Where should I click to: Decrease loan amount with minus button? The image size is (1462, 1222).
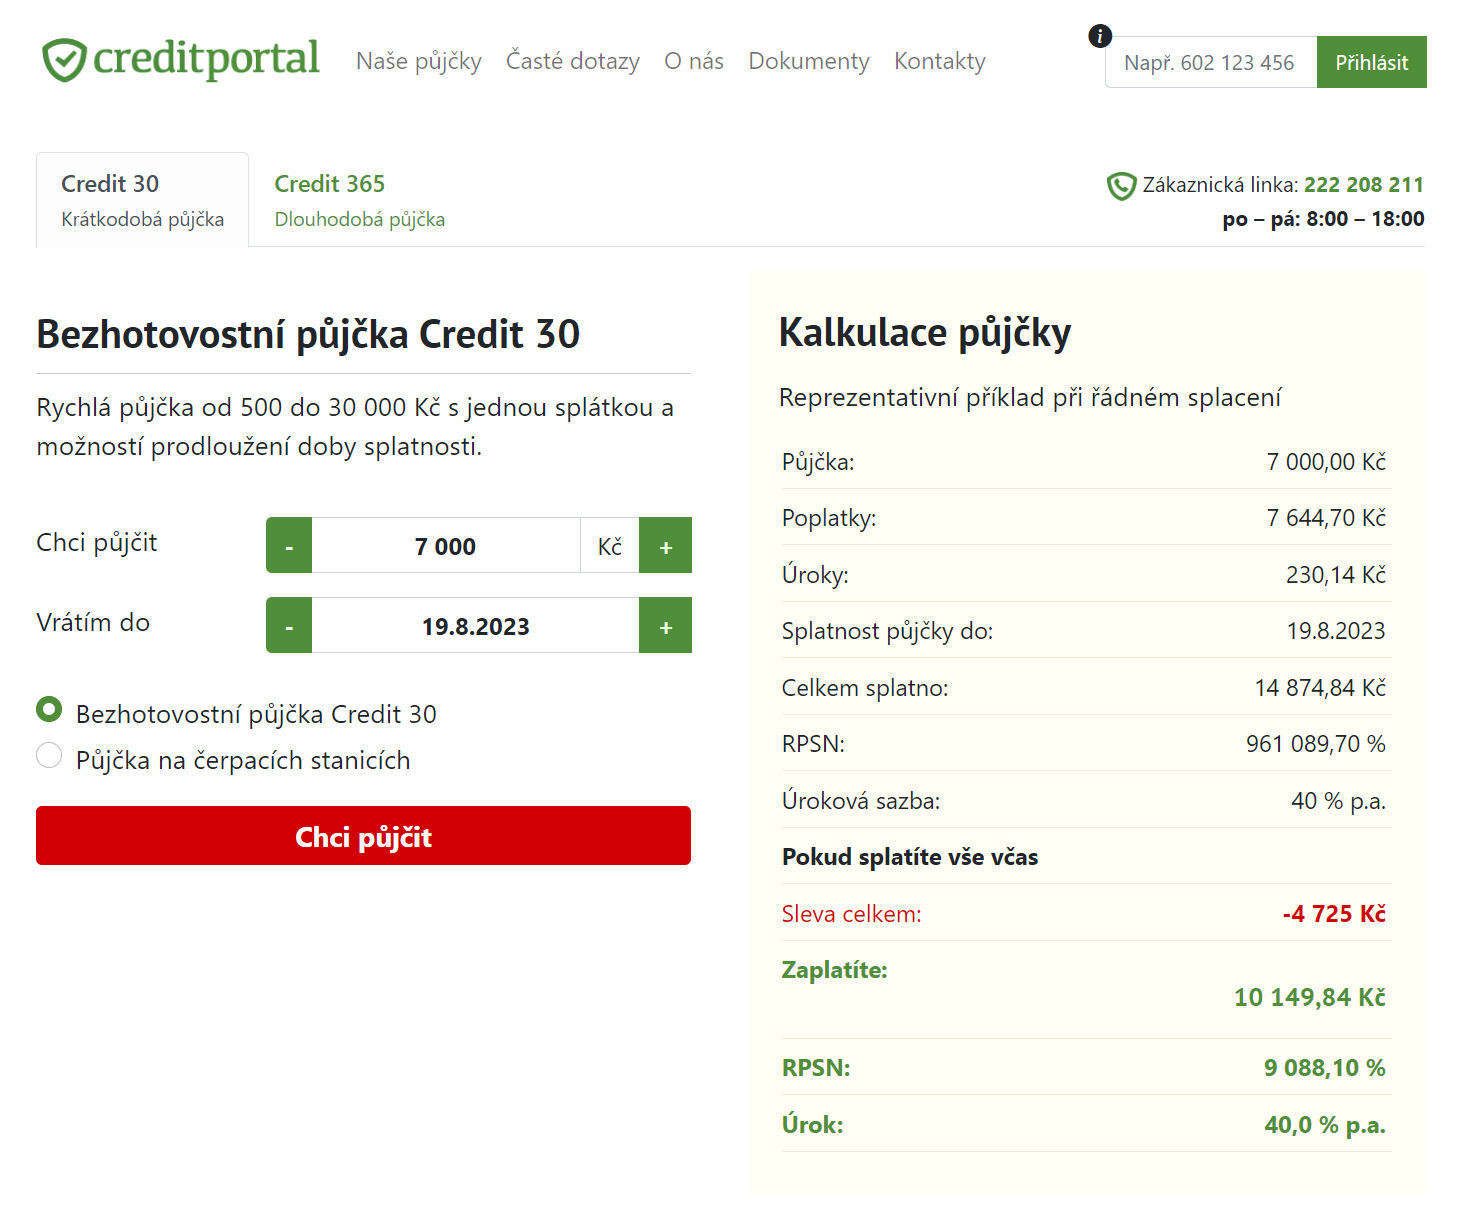[289, 546]
